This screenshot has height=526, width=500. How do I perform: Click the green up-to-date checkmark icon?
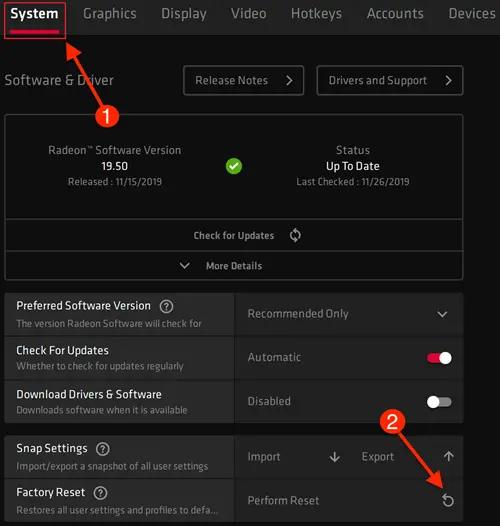(234, 166)
